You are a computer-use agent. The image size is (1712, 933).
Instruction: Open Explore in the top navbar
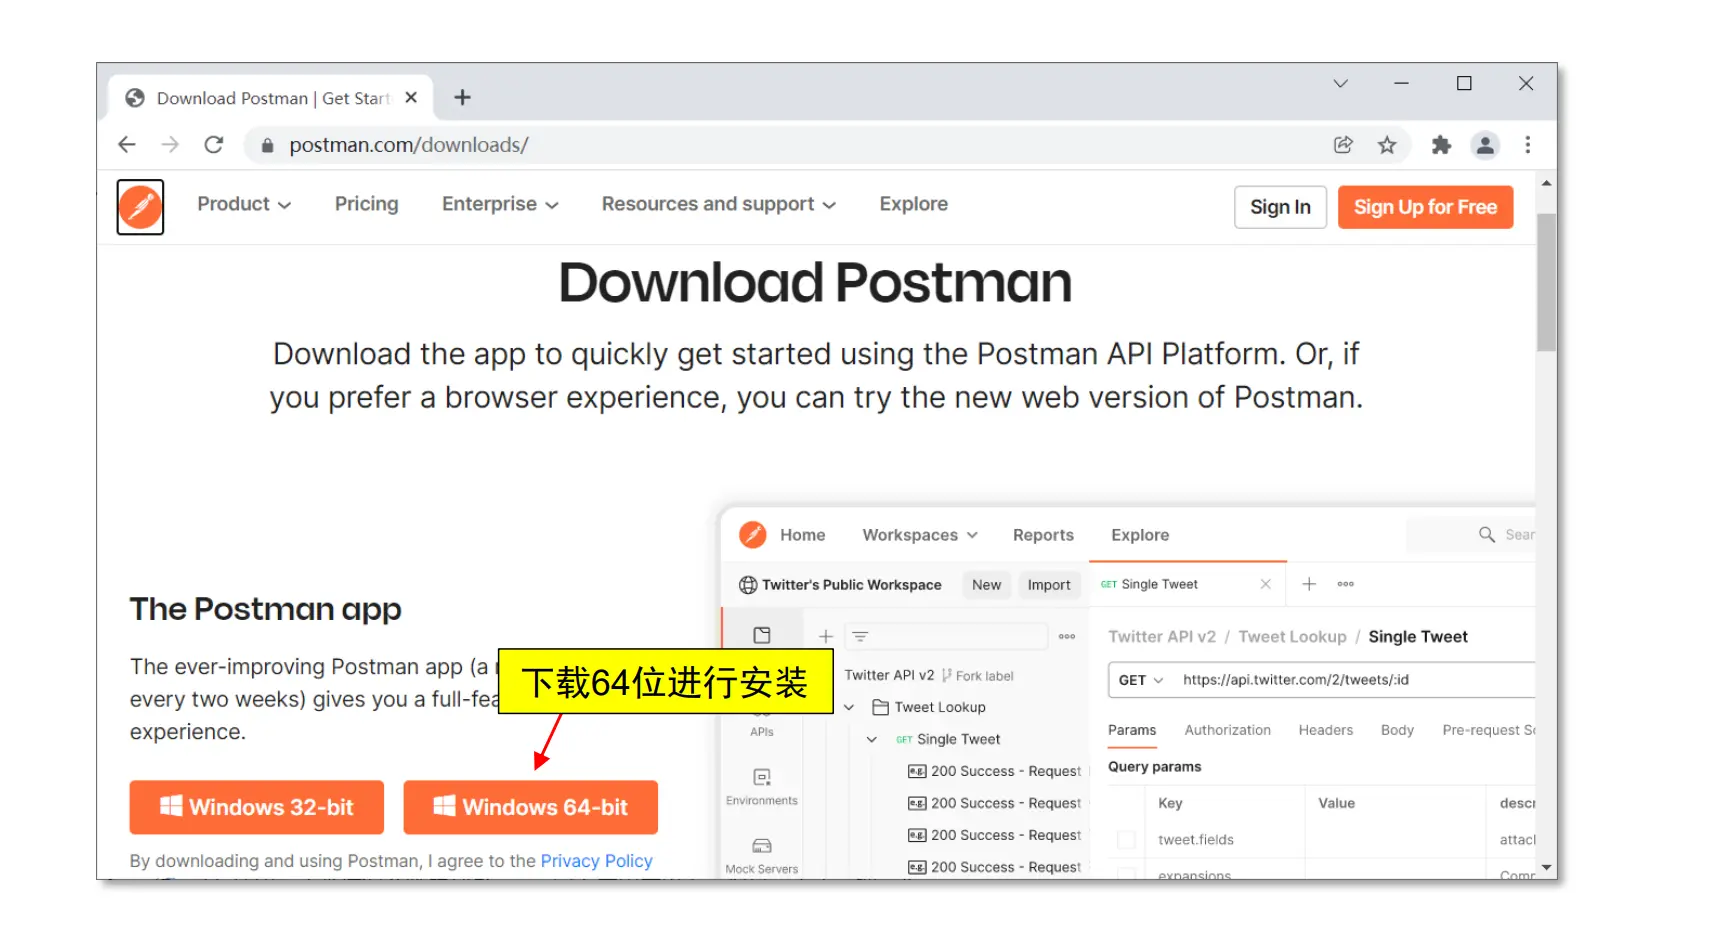tap(913, 204)
